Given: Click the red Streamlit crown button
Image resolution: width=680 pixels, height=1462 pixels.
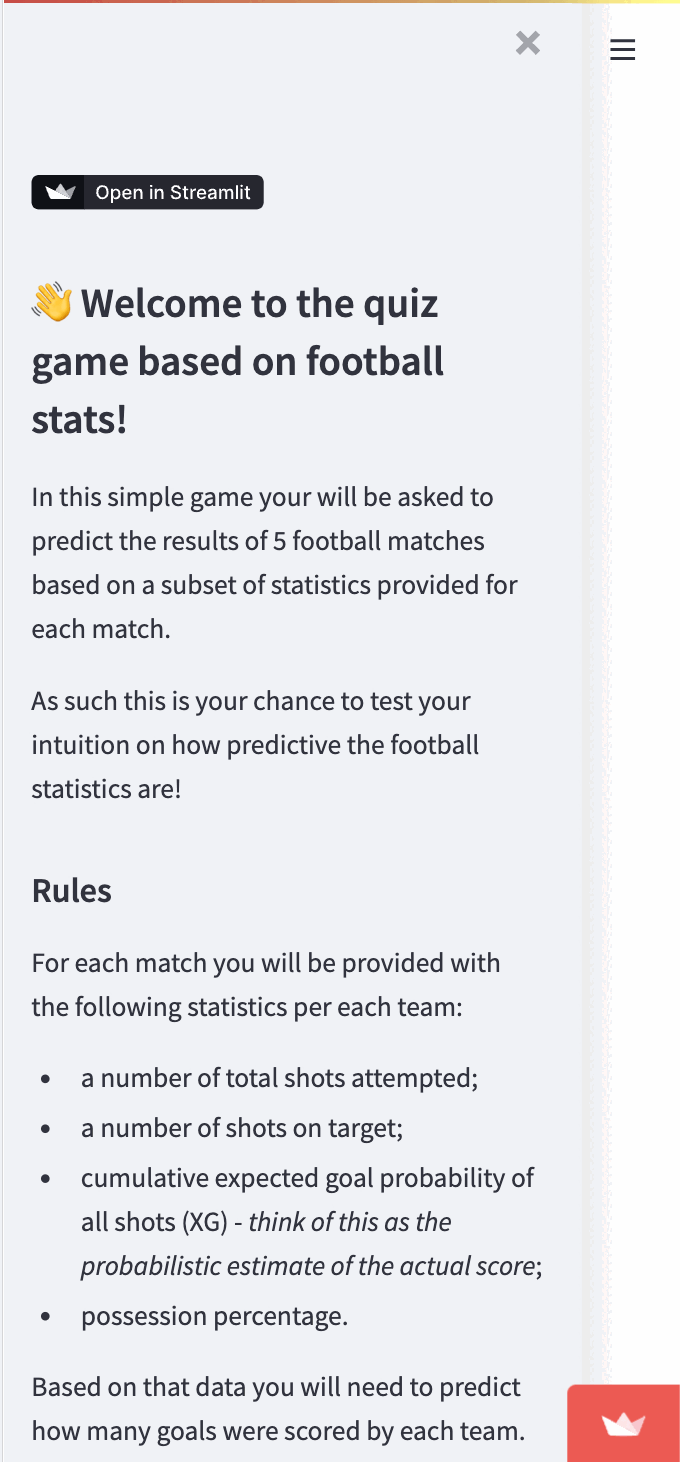Looking at the screenshot, I should coord(624,1424).
